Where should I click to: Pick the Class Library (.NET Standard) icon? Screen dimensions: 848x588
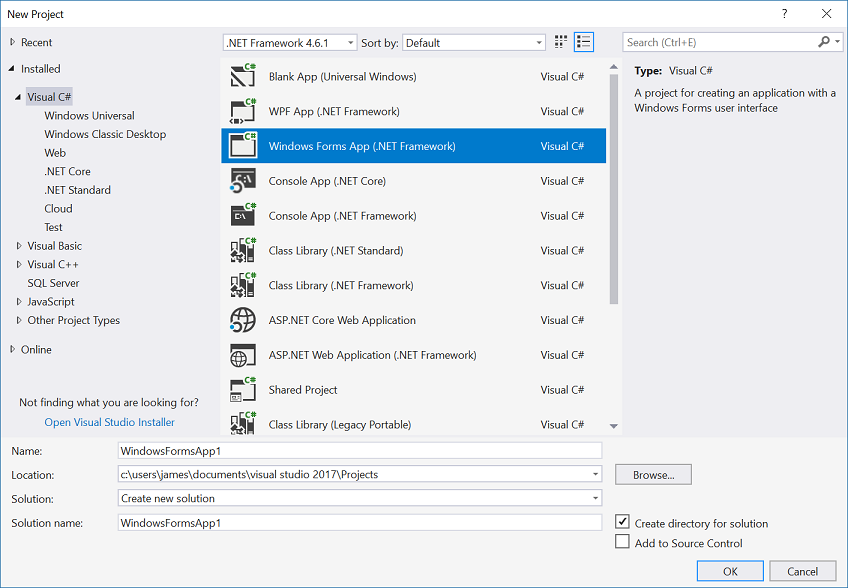(243, 250)
